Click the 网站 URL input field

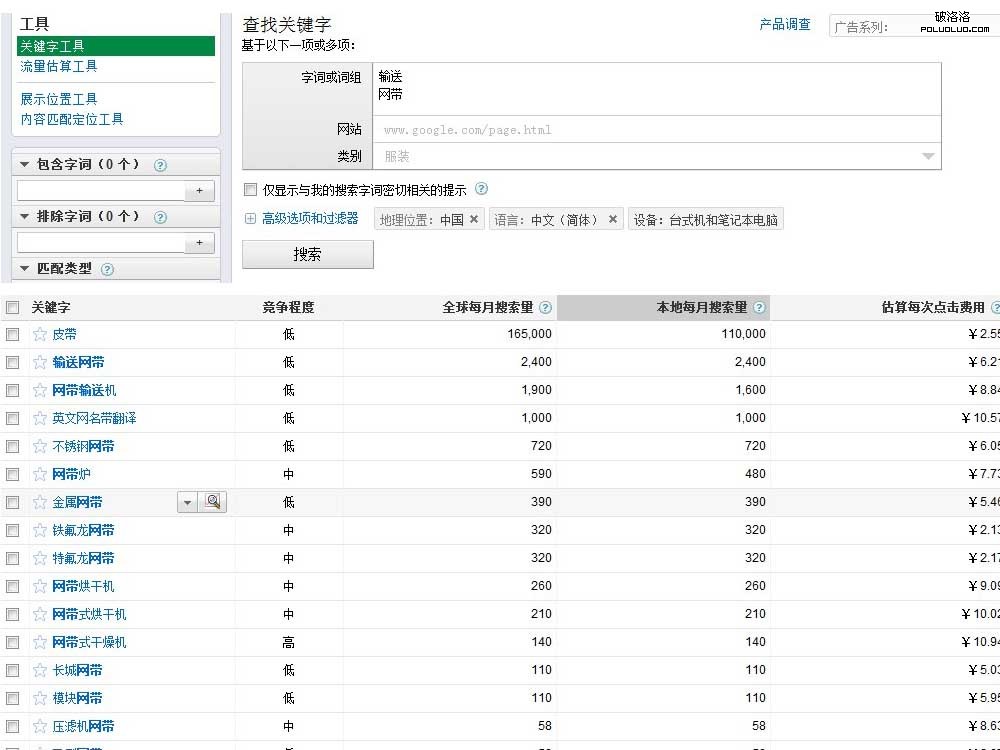click(656, 129)
